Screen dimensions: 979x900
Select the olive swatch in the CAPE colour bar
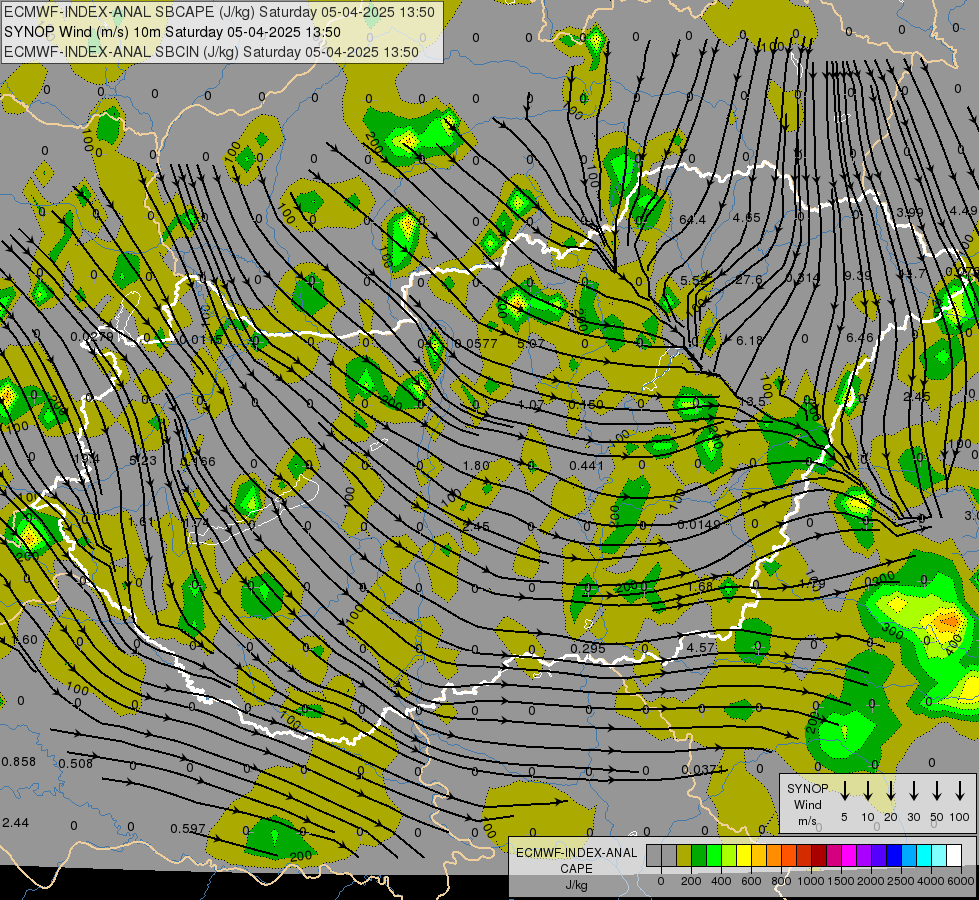[684, 855]
